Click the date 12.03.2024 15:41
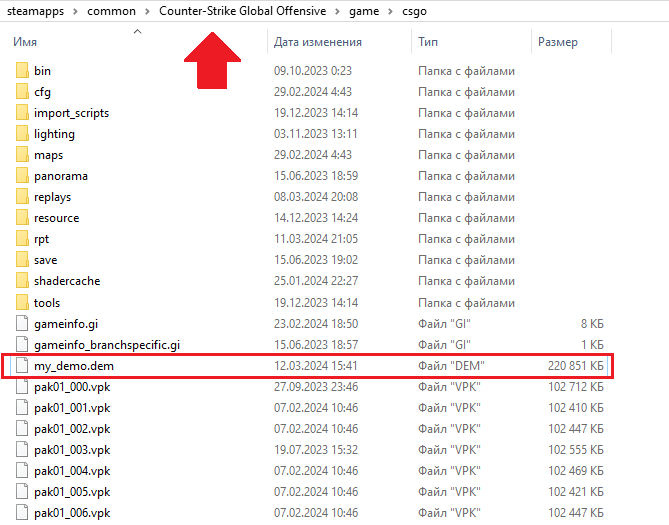Viewport: 669px width, 525px height. point(316,366)
